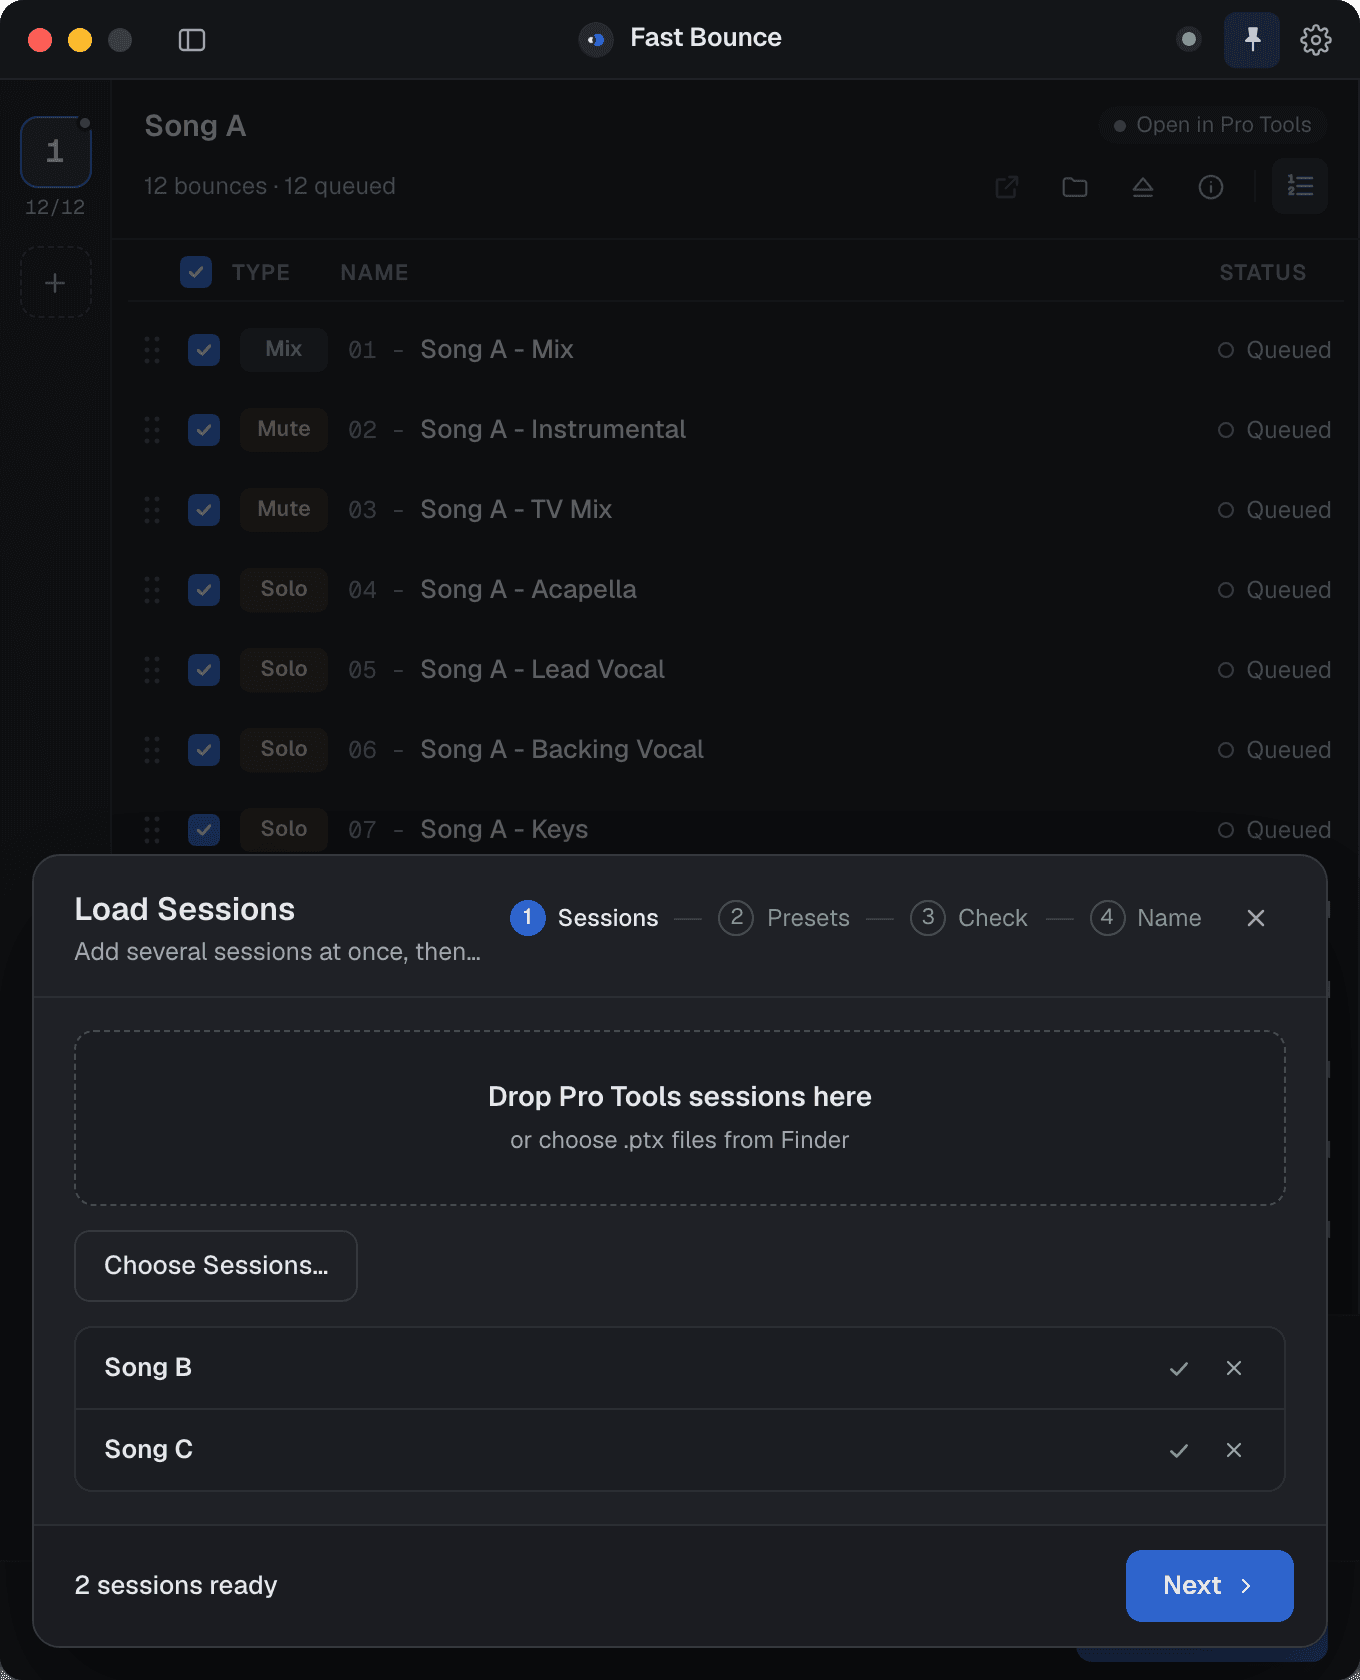
Task: Uncheck Song A - TV Mix checkbox
Action: (x=204, y=510)
